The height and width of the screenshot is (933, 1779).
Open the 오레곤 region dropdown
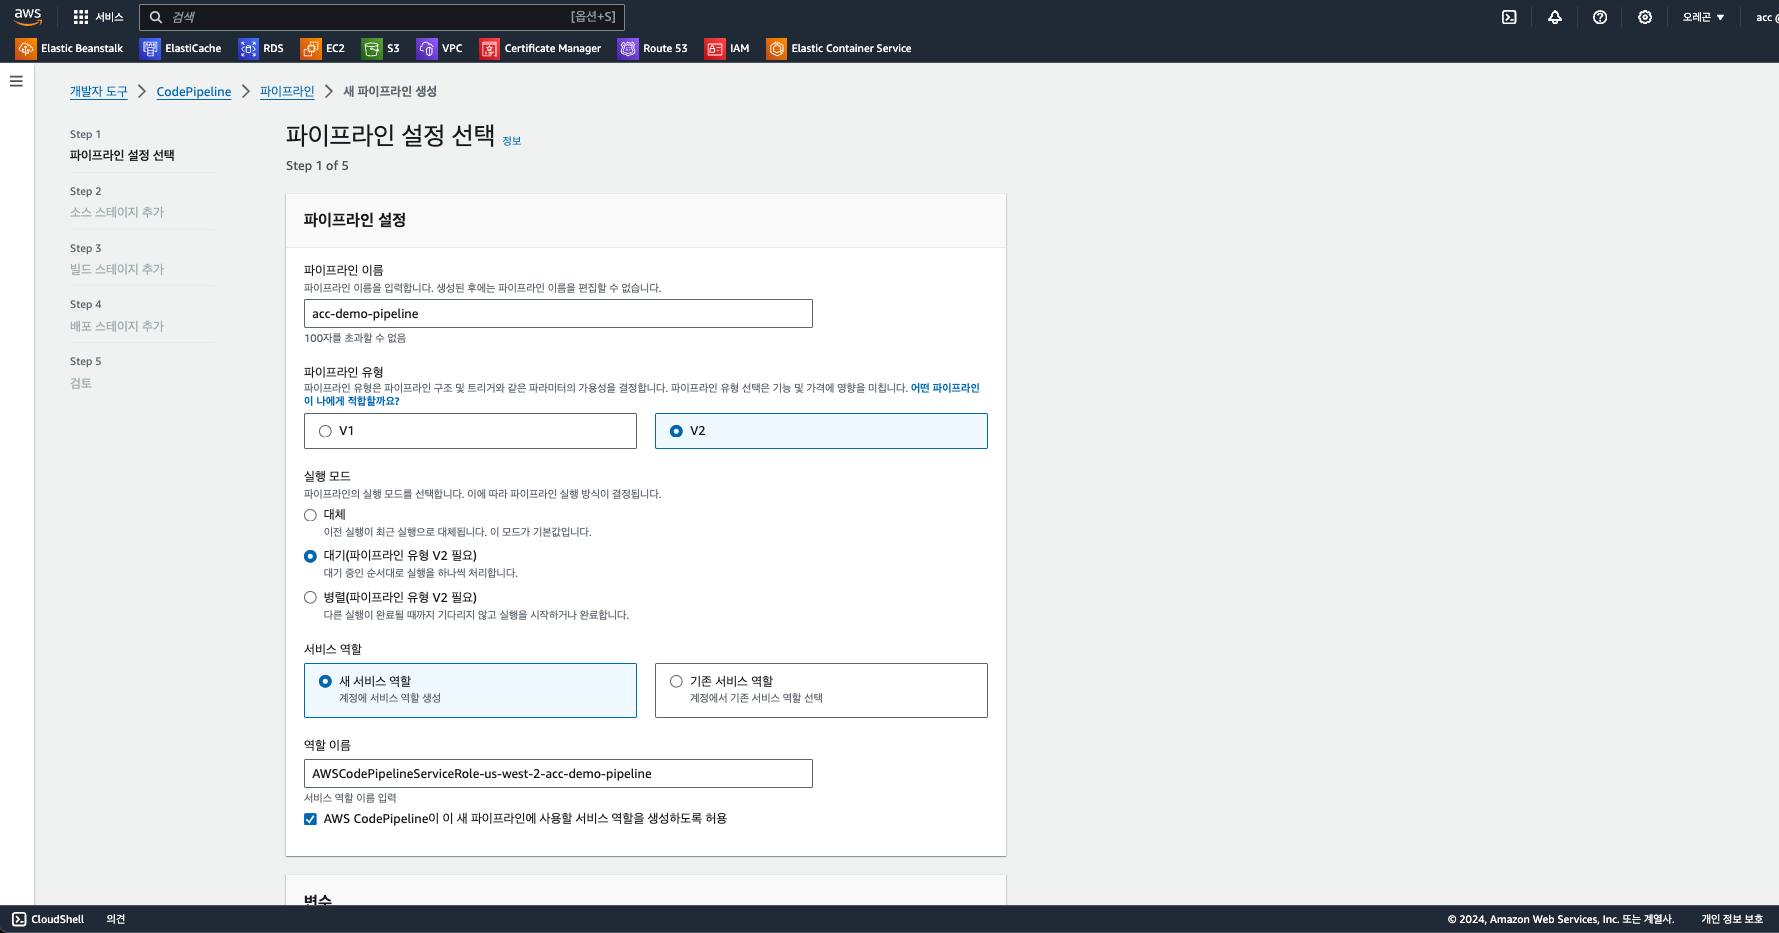click(1703, 17)
